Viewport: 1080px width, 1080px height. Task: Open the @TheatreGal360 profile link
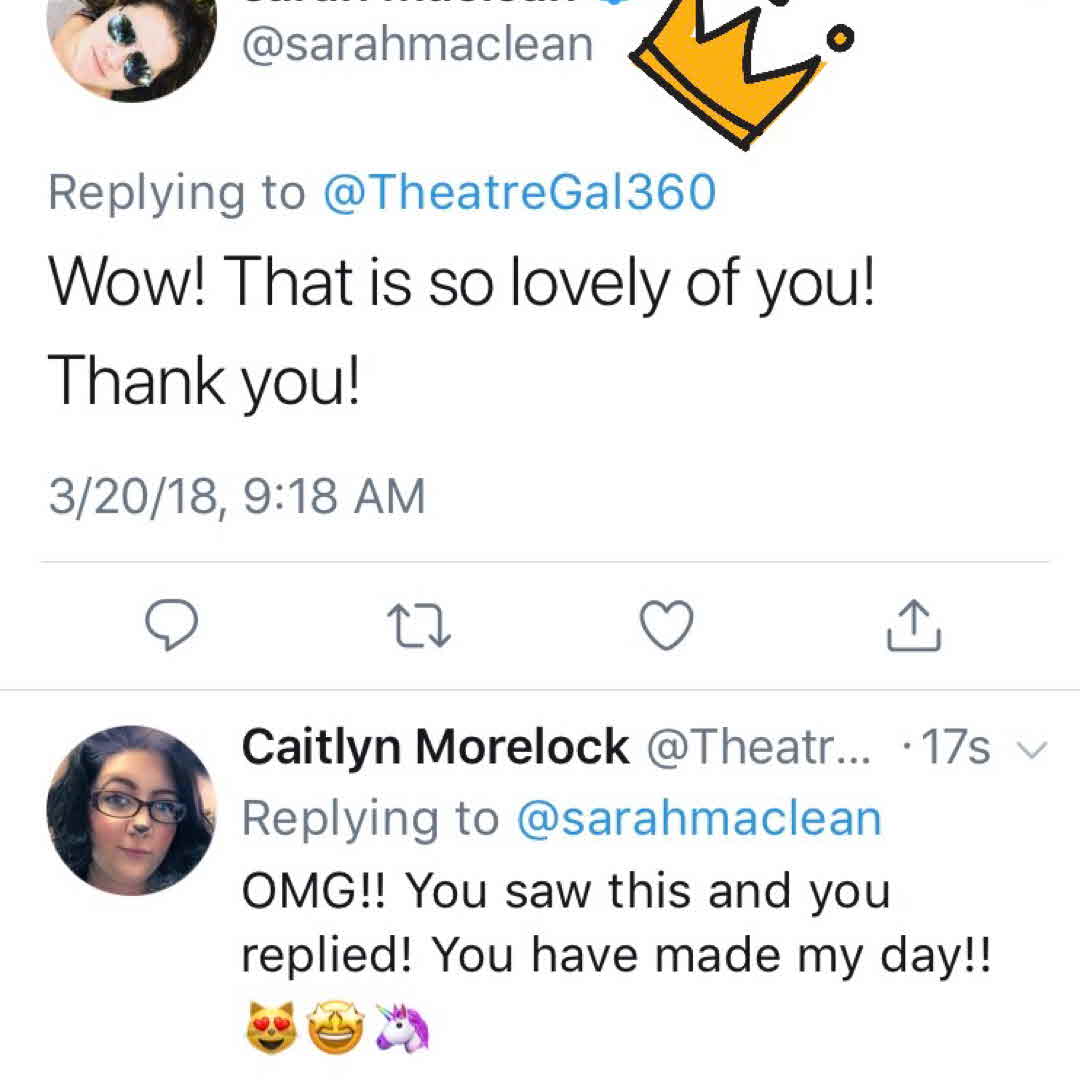518,192
